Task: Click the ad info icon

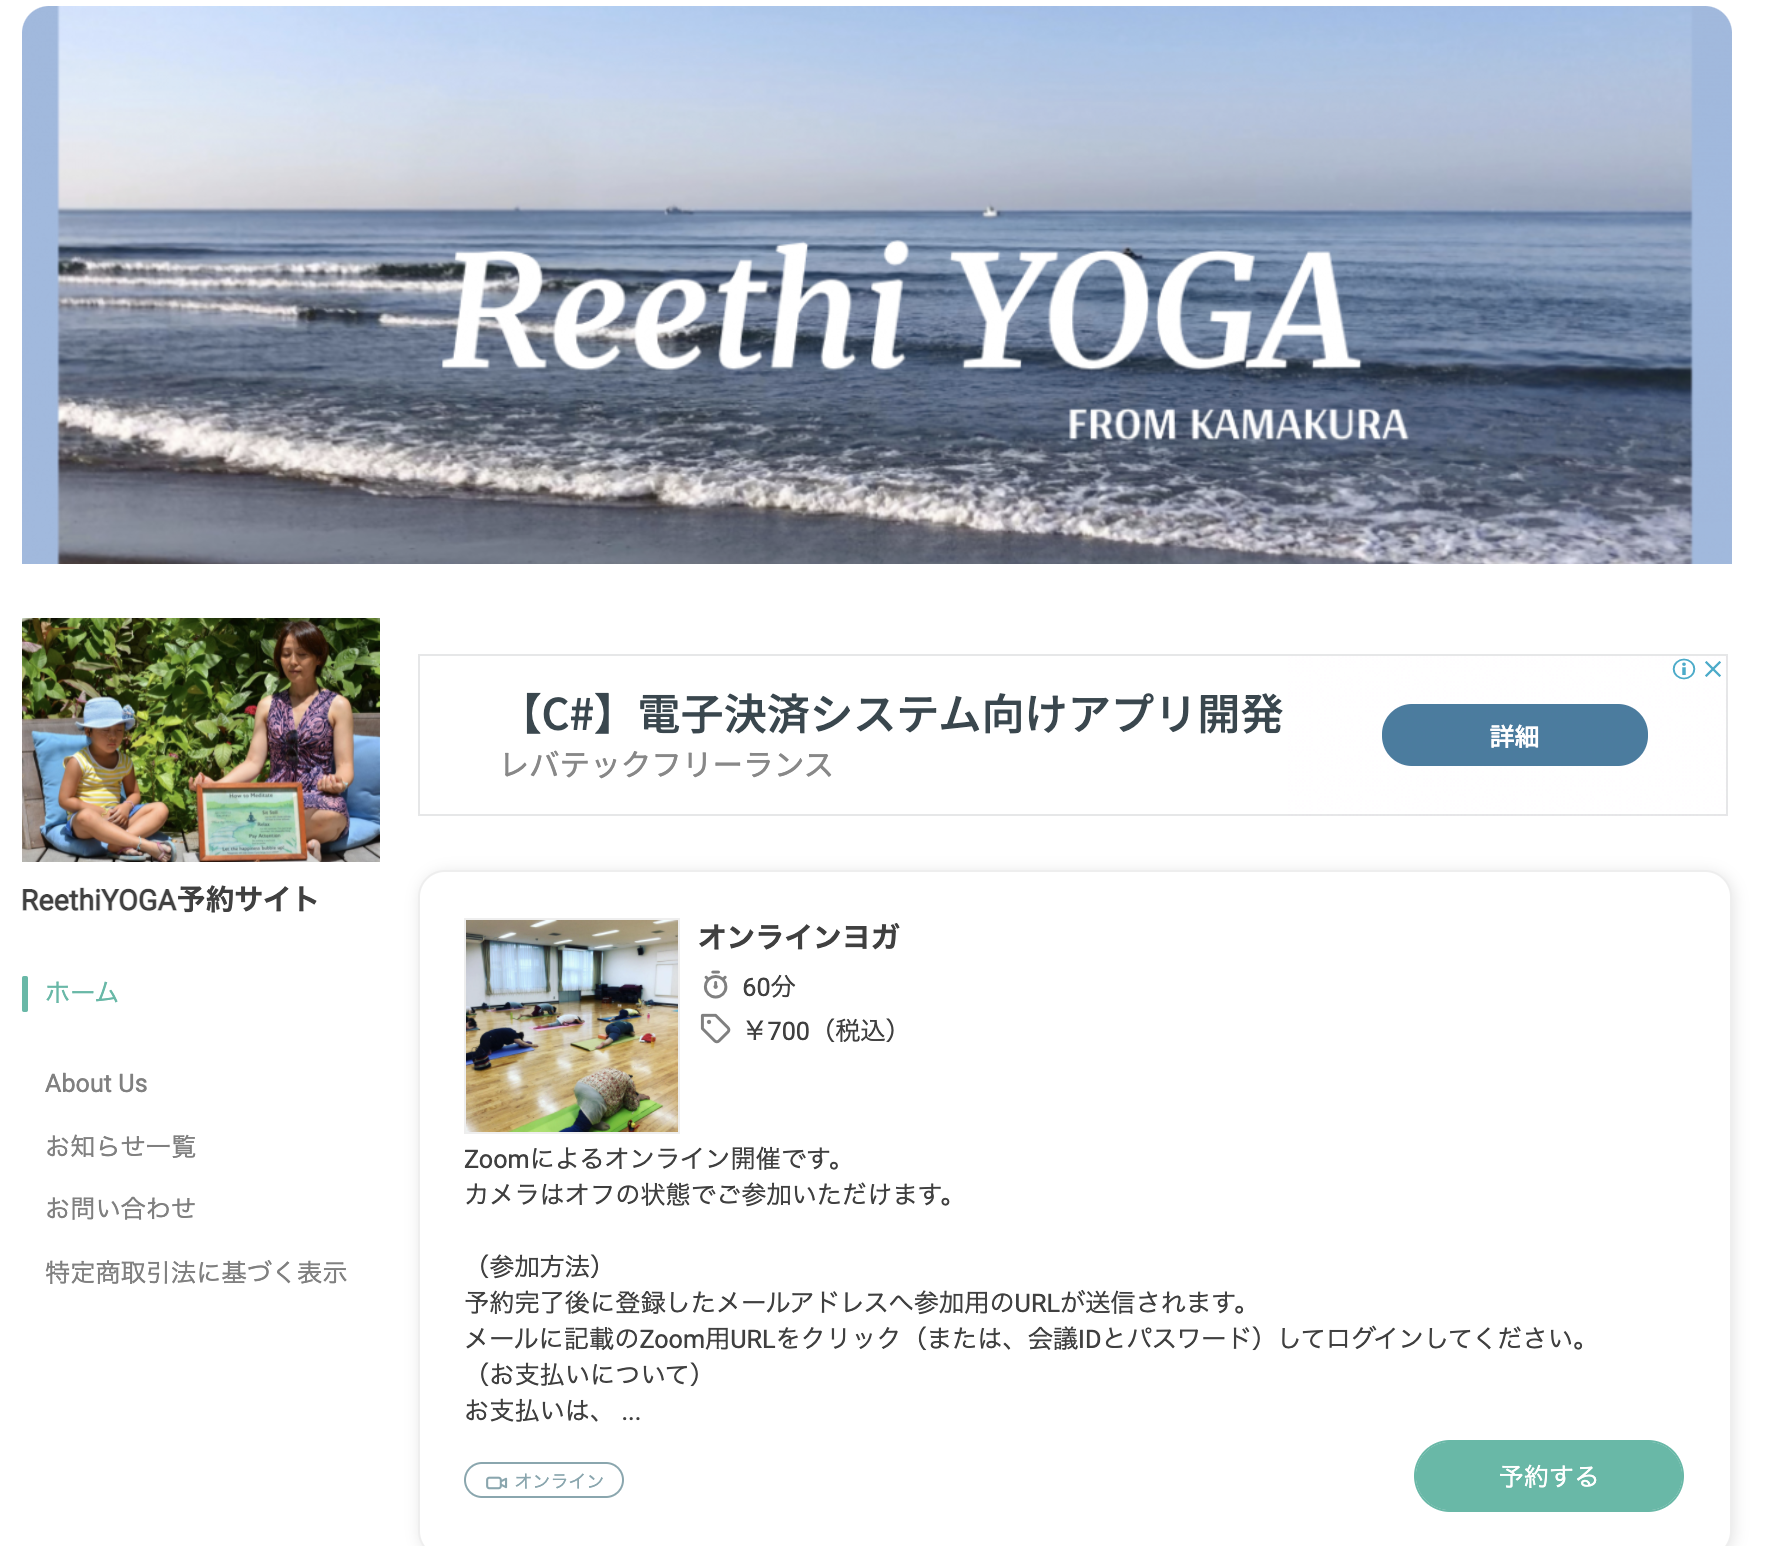Action: [x=1683, y=669]
